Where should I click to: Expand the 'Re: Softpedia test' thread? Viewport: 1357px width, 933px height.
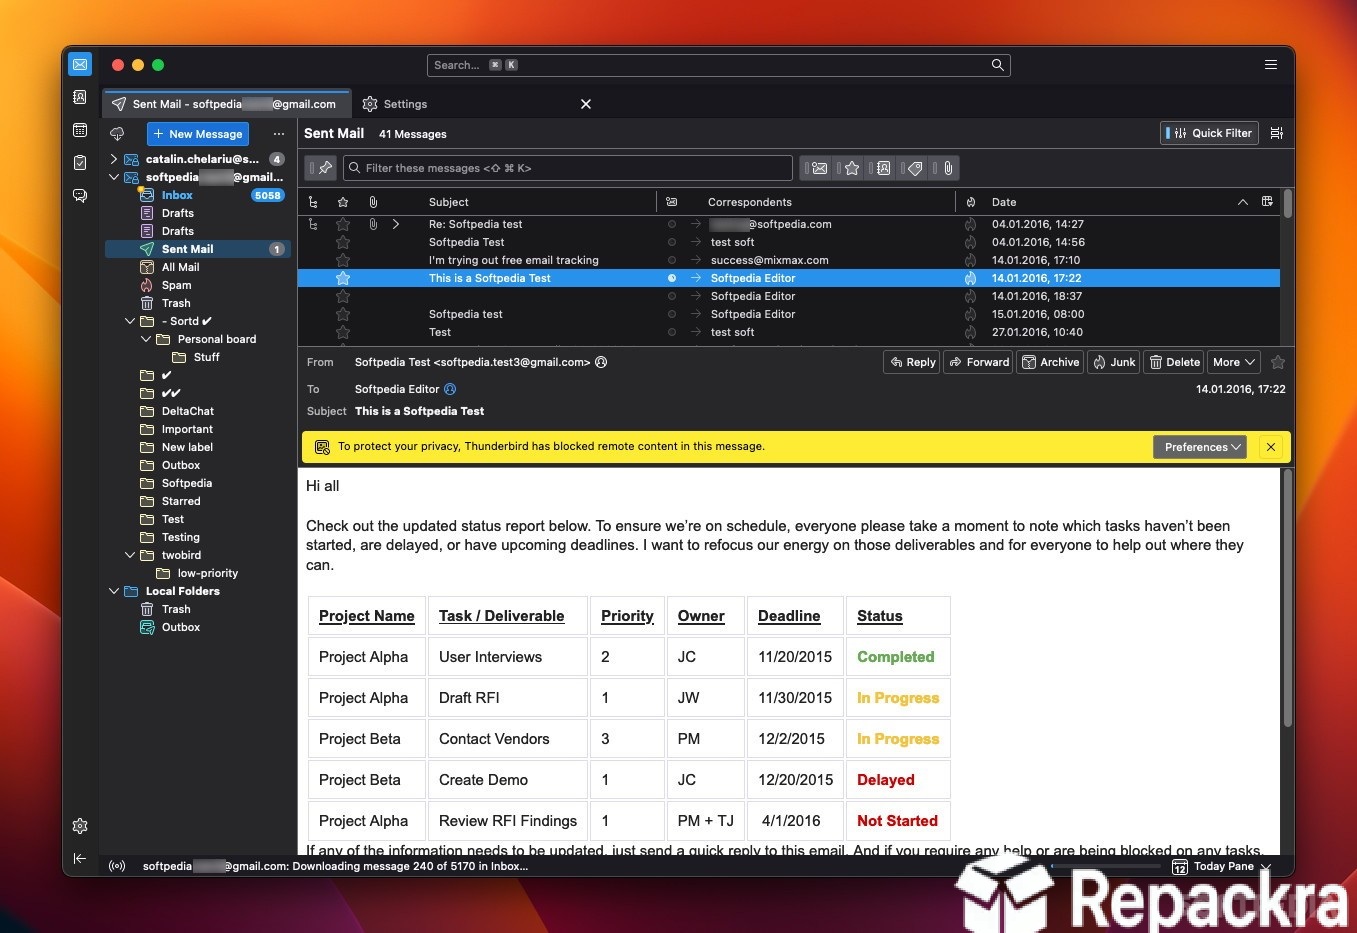click(396, 224)
